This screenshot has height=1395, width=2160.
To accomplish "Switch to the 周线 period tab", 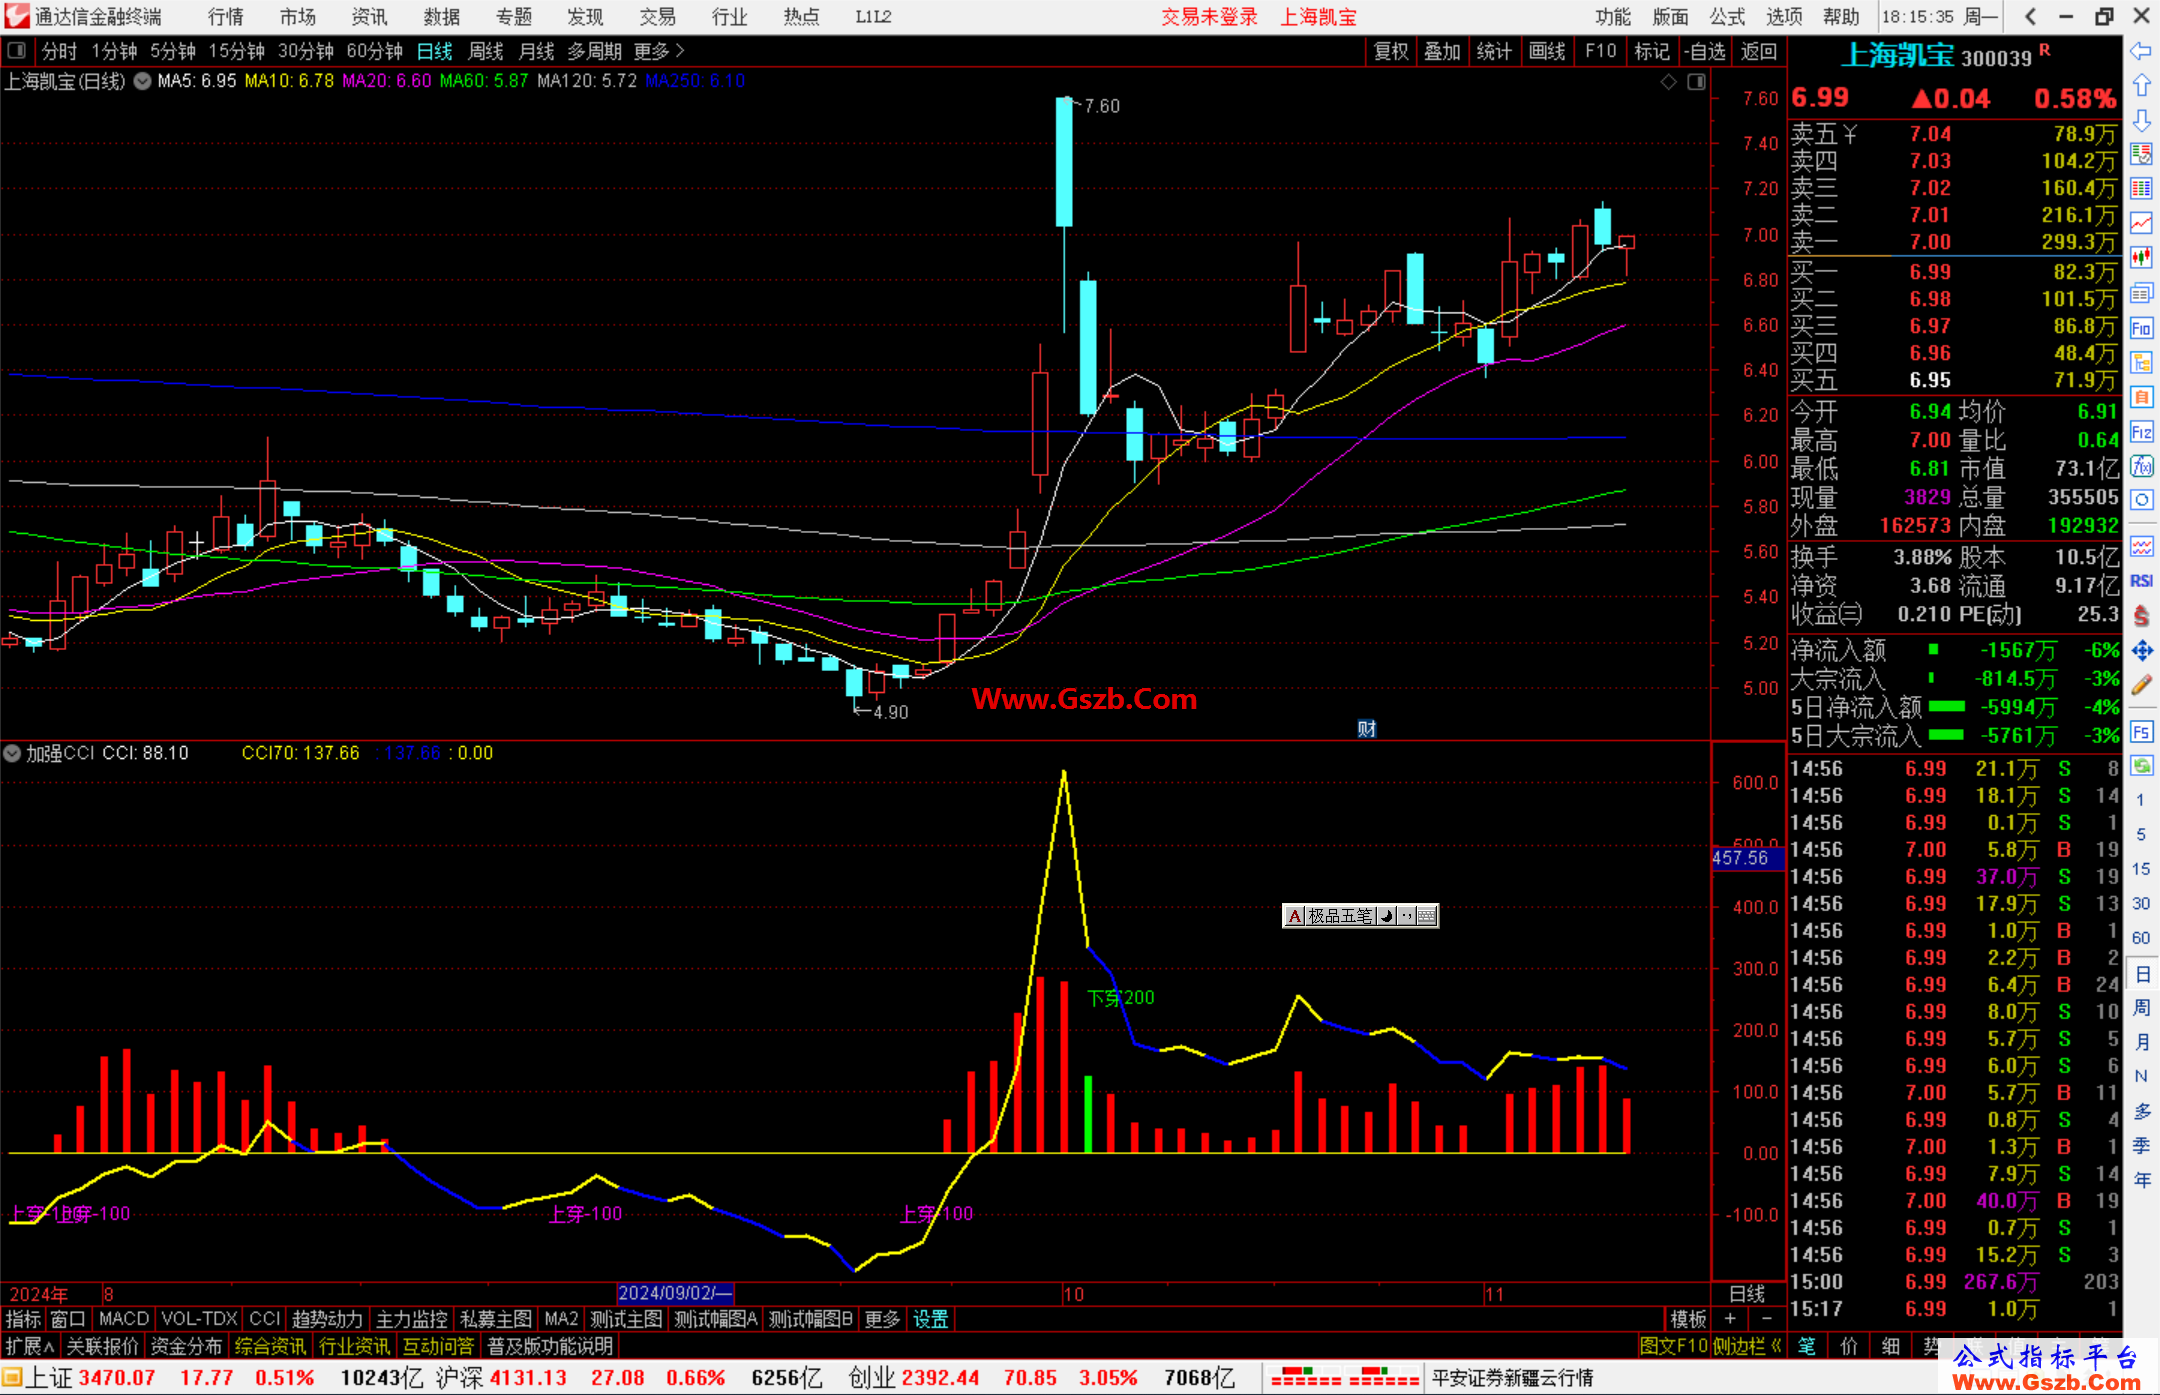I will click(486, 51).
